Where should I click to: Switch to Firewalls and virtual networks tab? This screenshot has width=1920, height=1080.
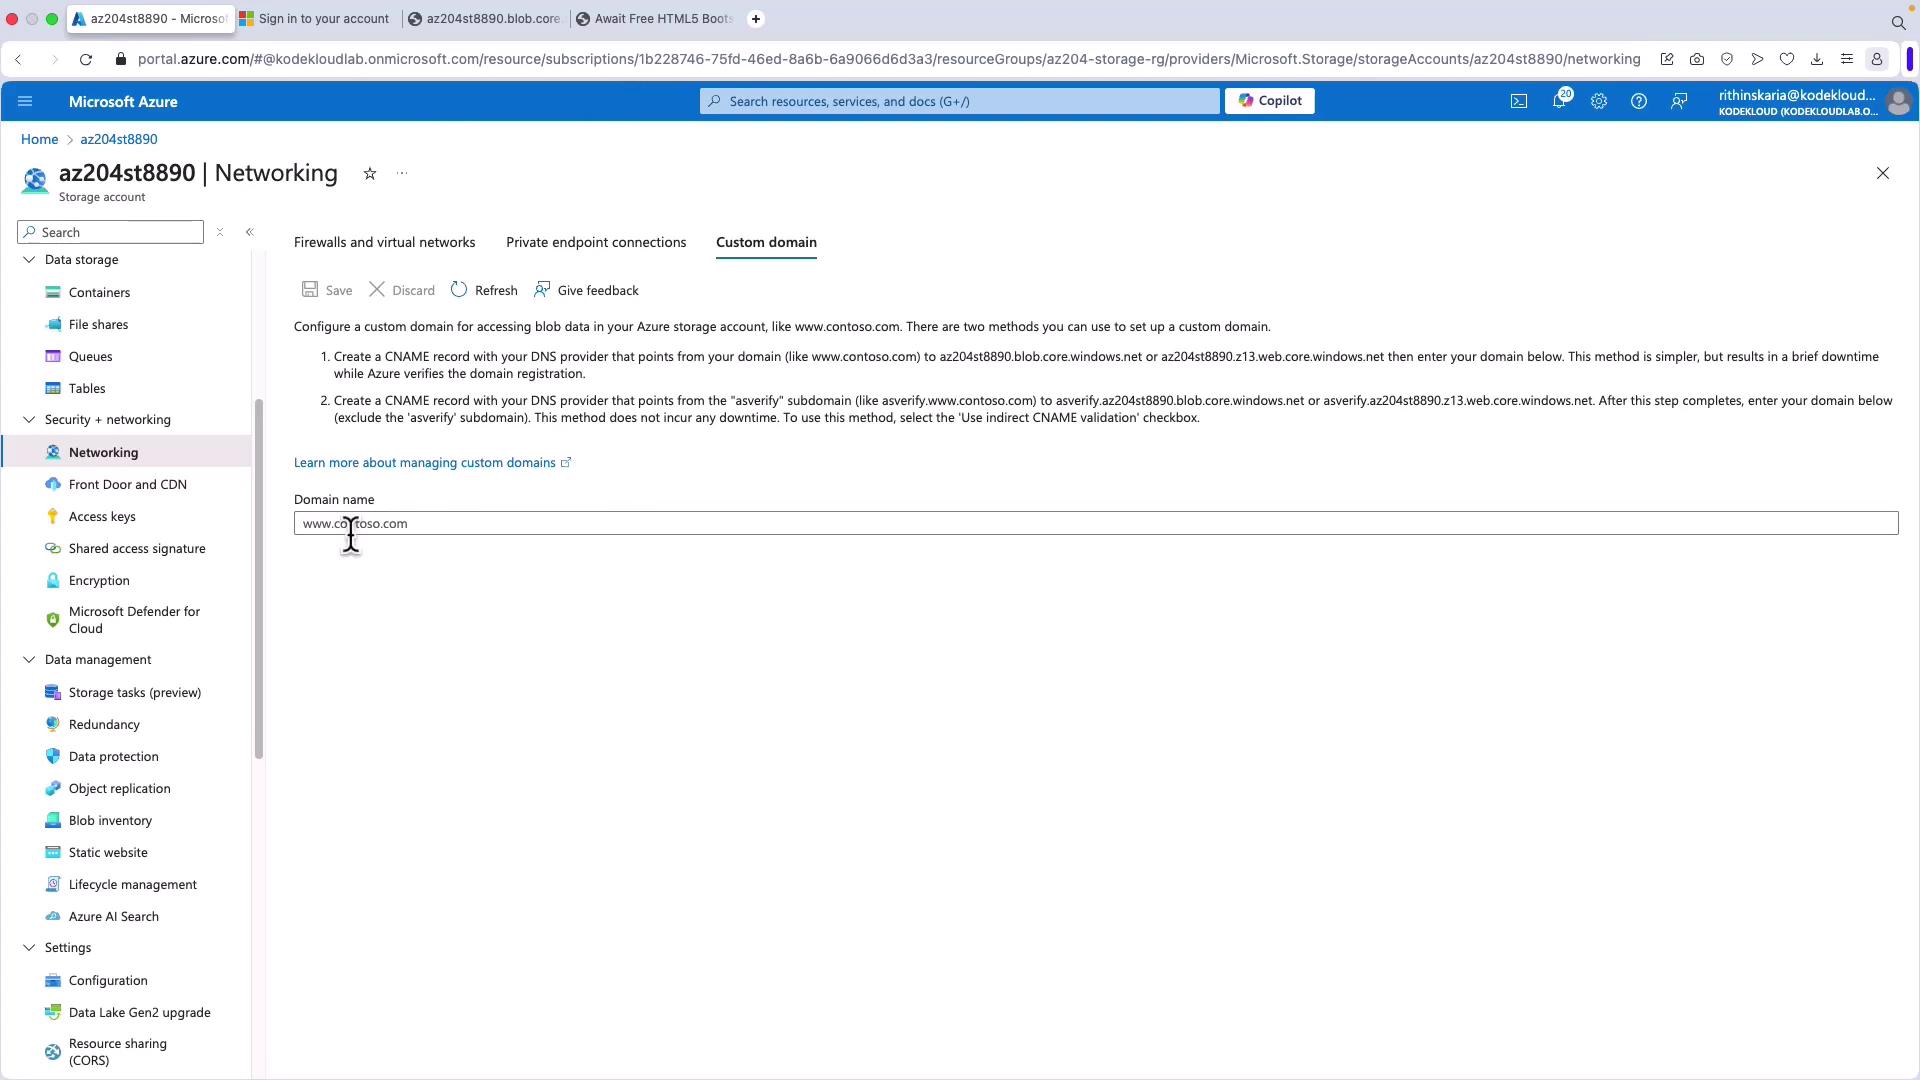click(x=384, y=242)
